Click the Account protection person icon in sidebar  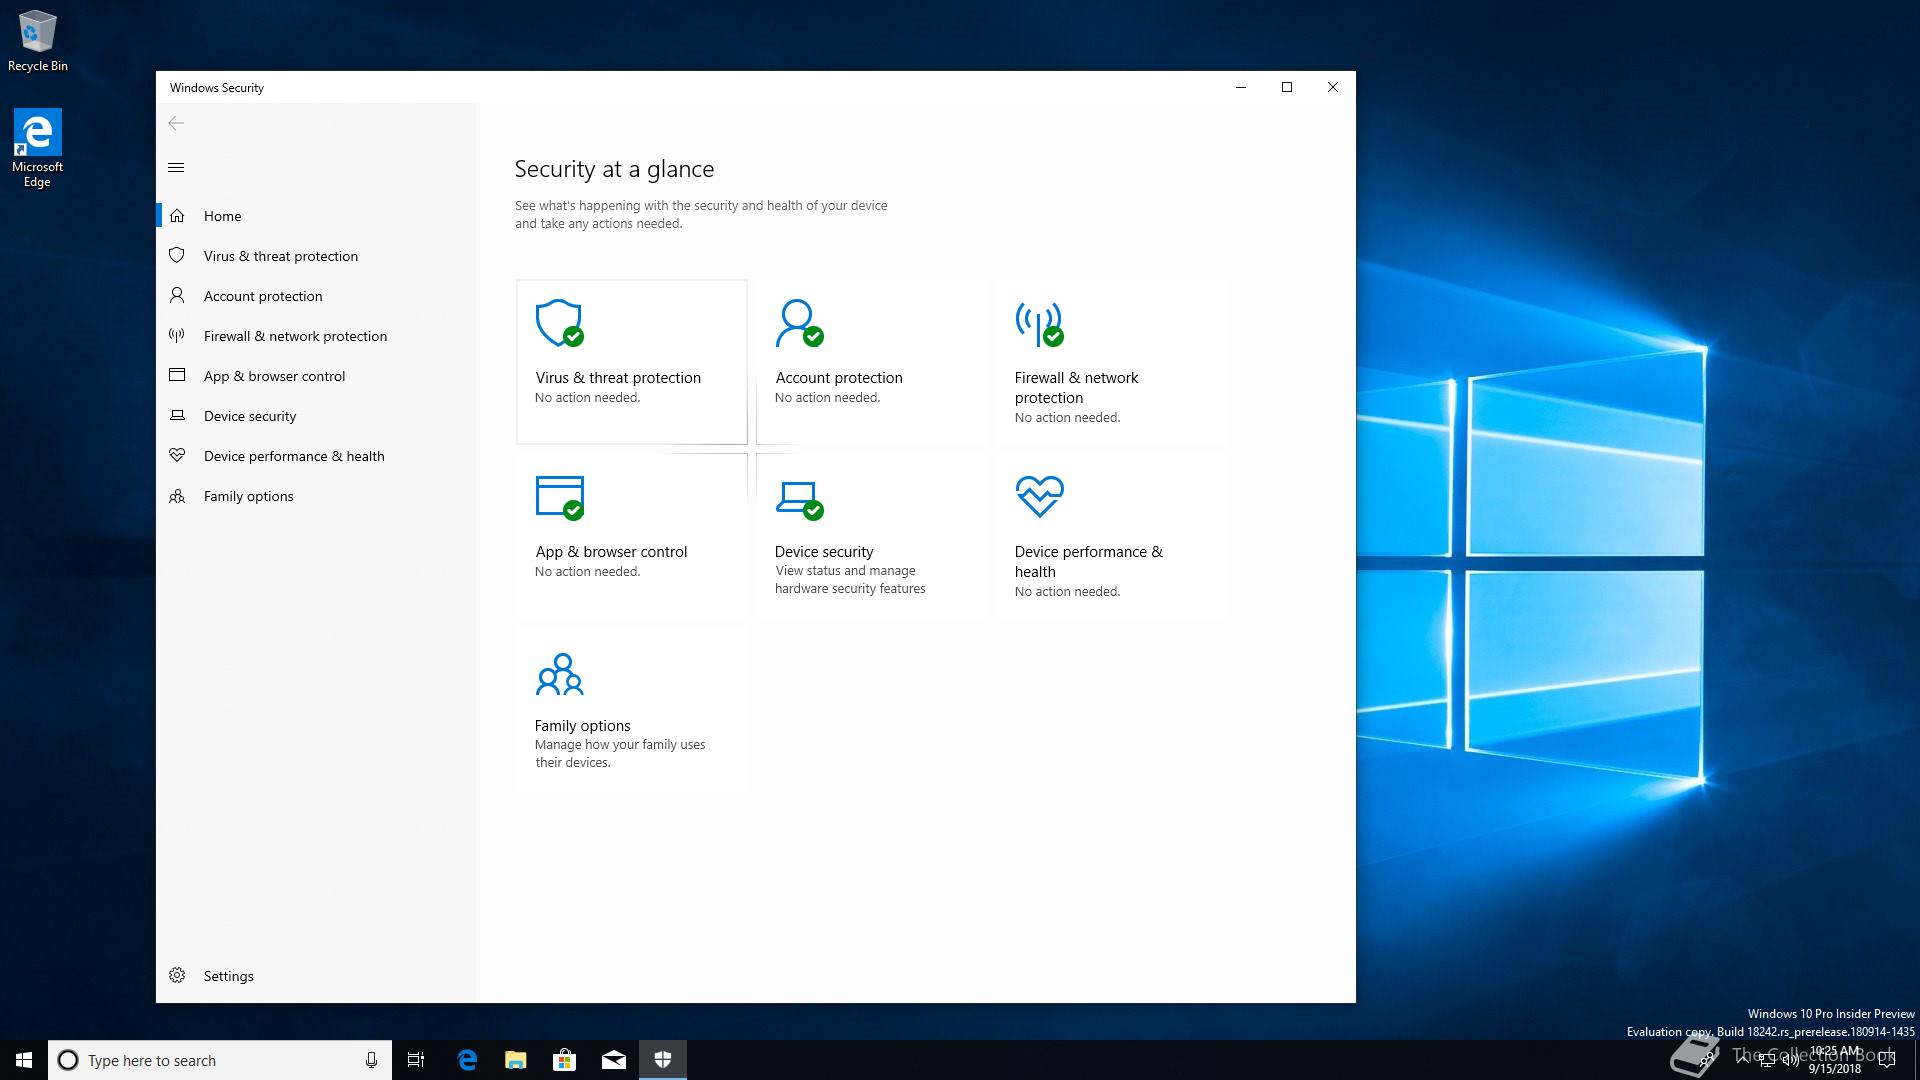(177, 296)
